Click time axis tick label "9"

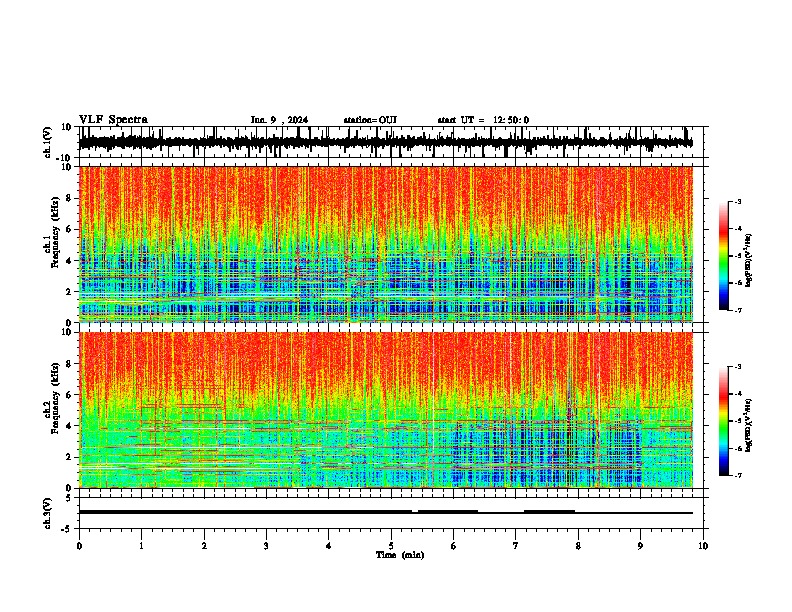[640, 546]
